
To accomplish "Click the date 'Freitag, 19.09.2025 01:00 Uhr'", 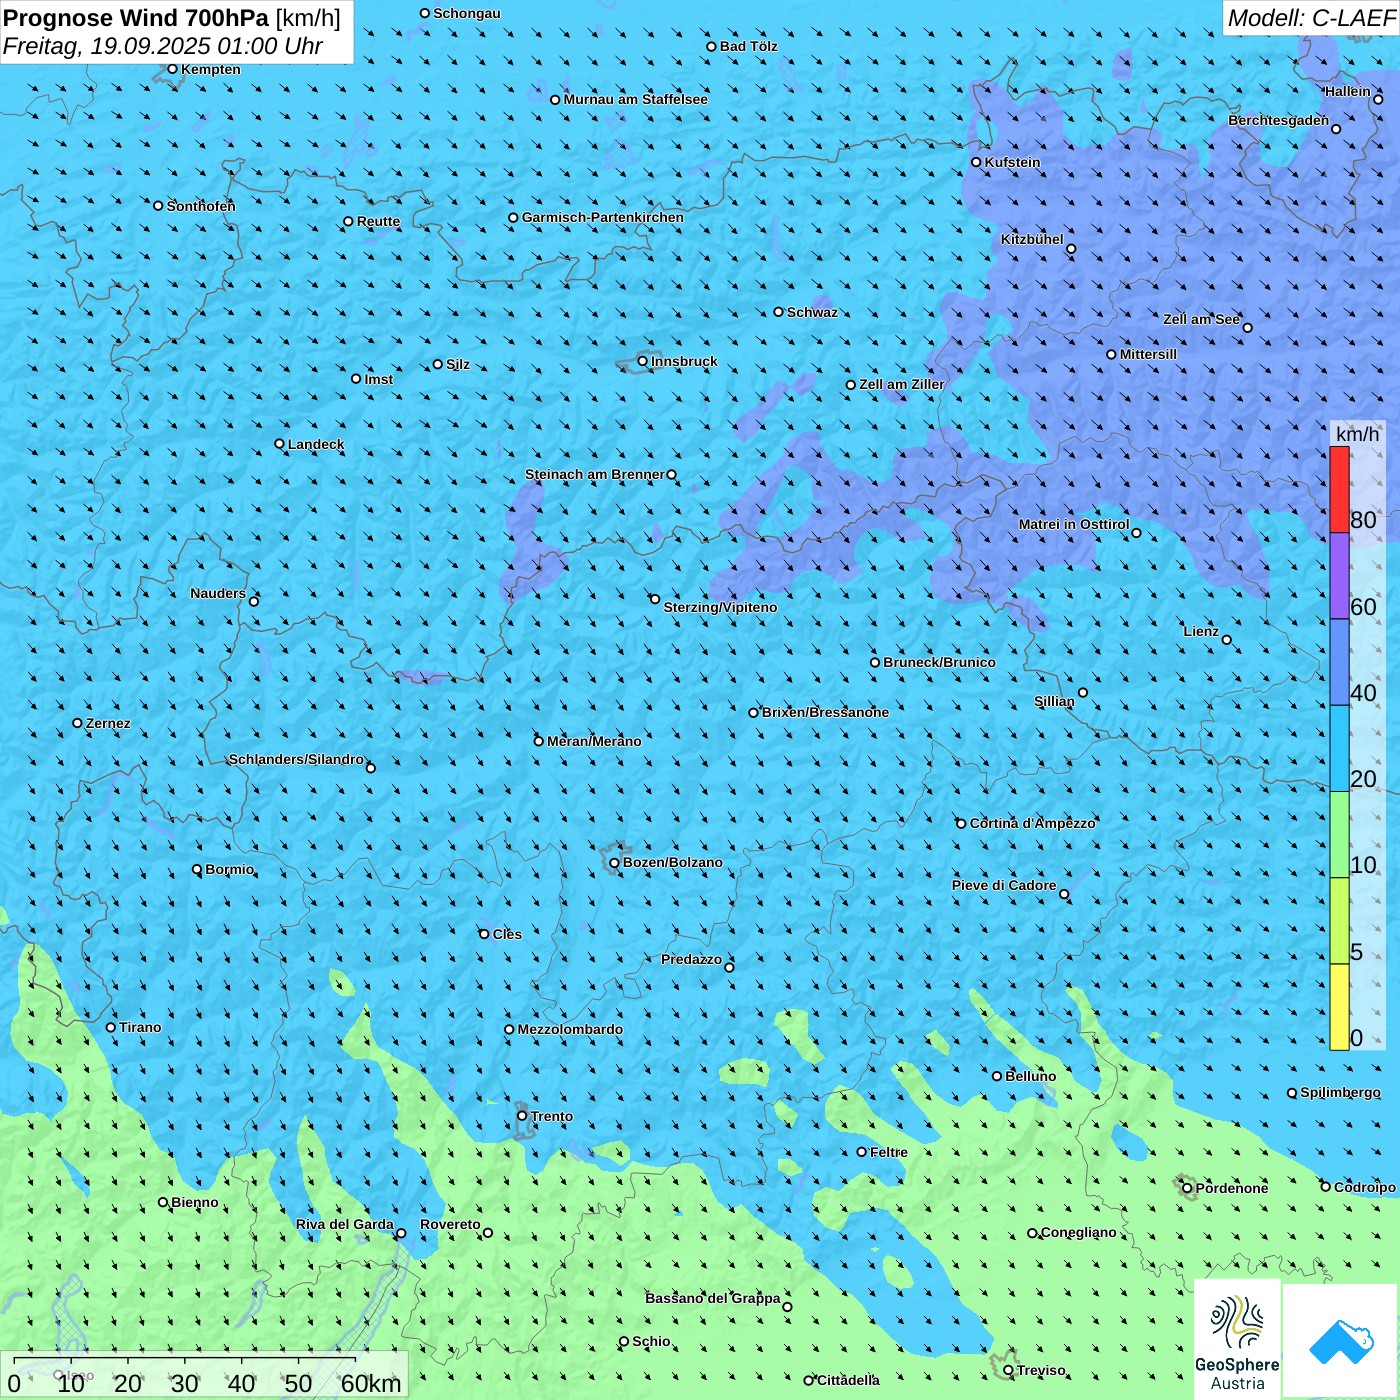I will click(163, 46).
